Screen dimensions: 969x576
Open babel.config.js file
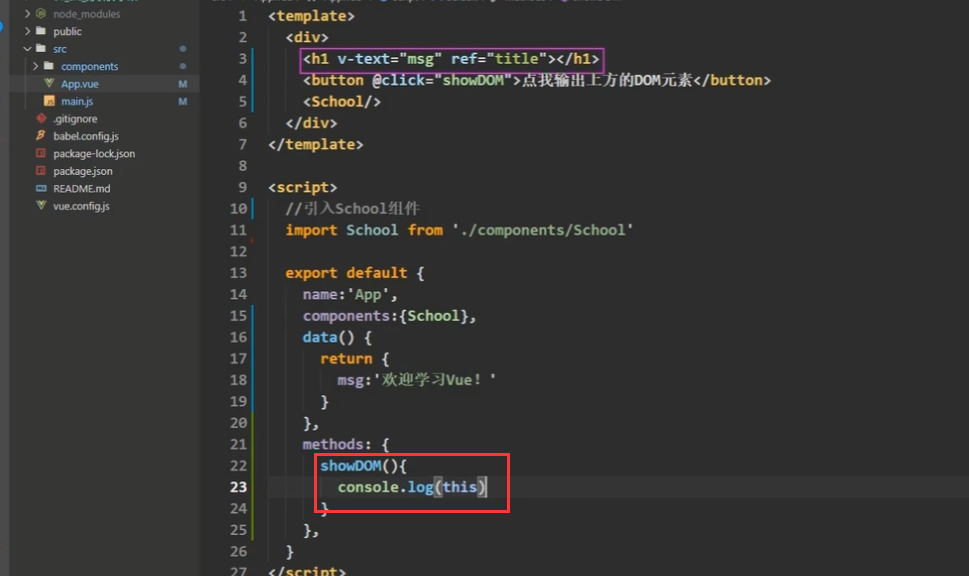click(86, 136)
